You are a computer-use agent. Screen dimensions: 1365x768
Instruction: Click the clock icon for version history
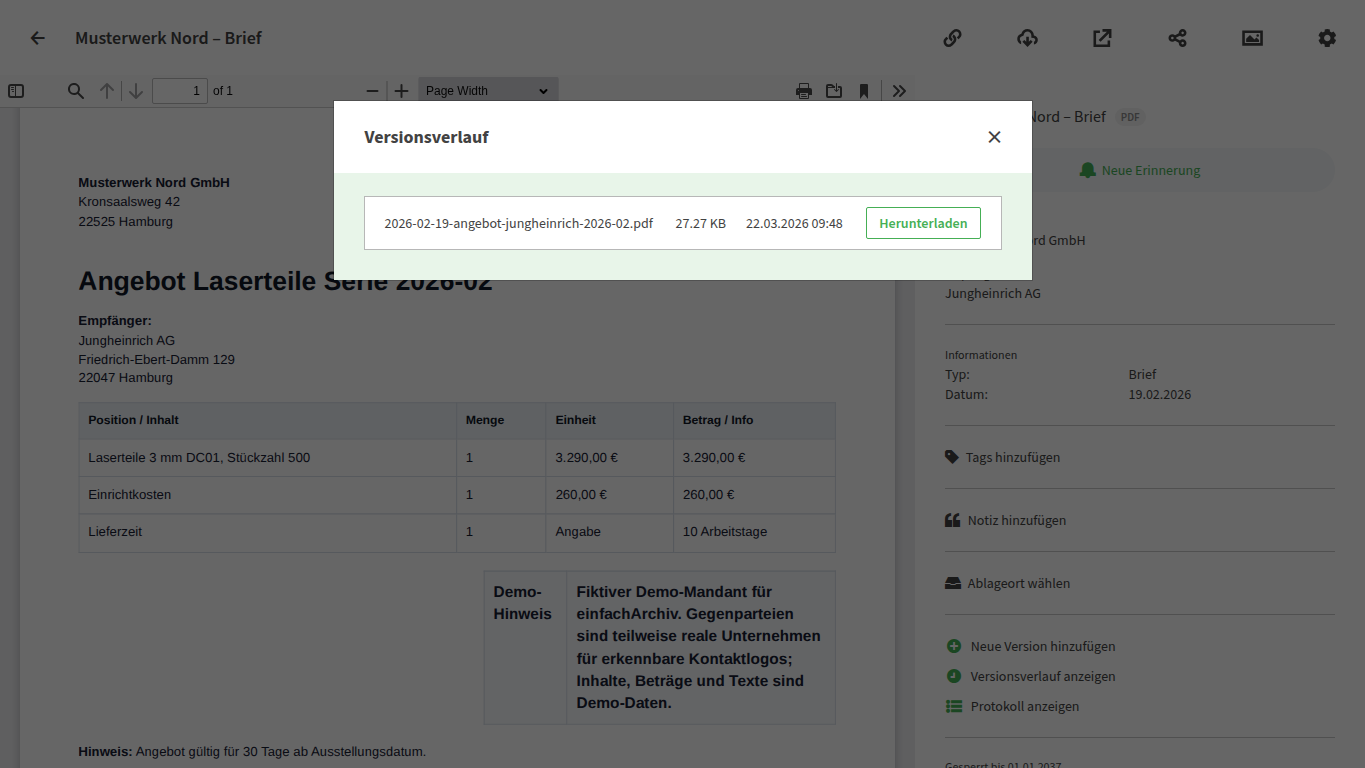click(x=954, y=676)
